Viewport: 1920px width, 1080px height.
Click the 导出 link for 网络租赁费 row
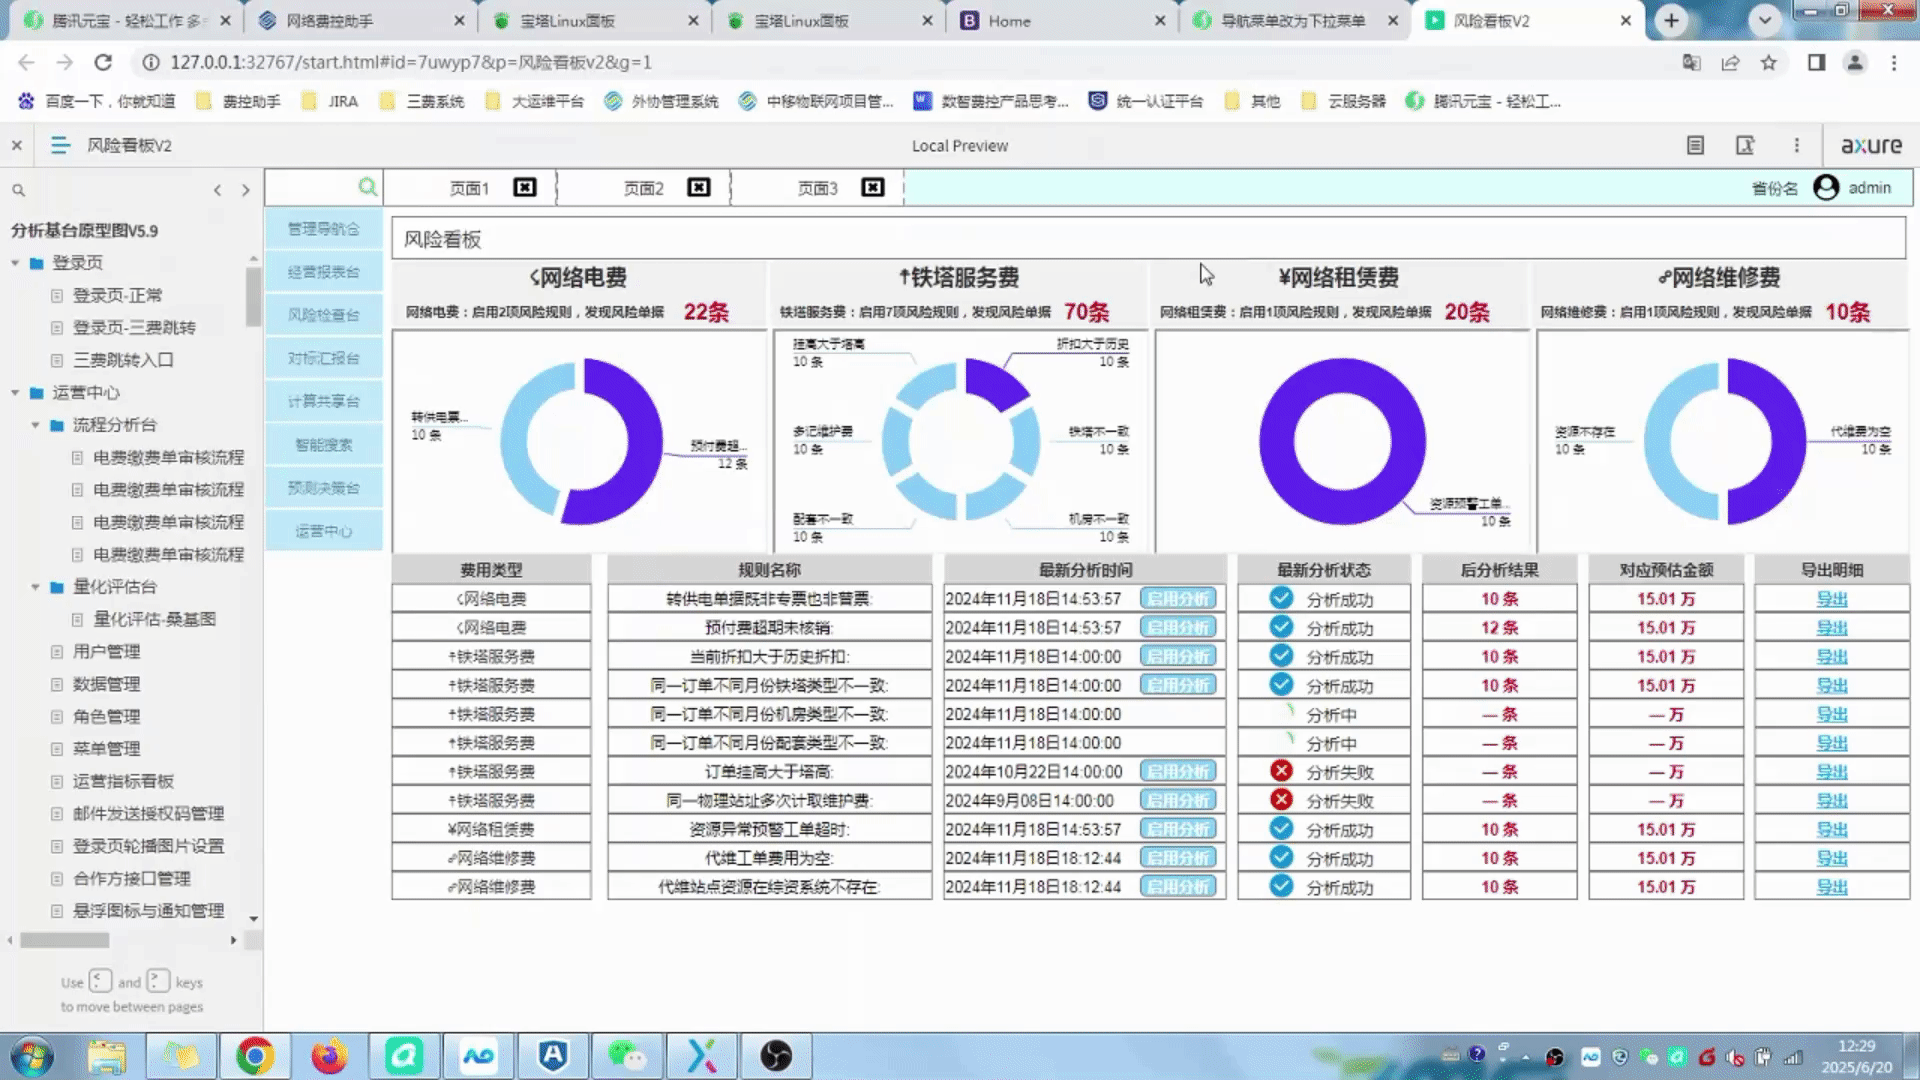pos(1832,828)
